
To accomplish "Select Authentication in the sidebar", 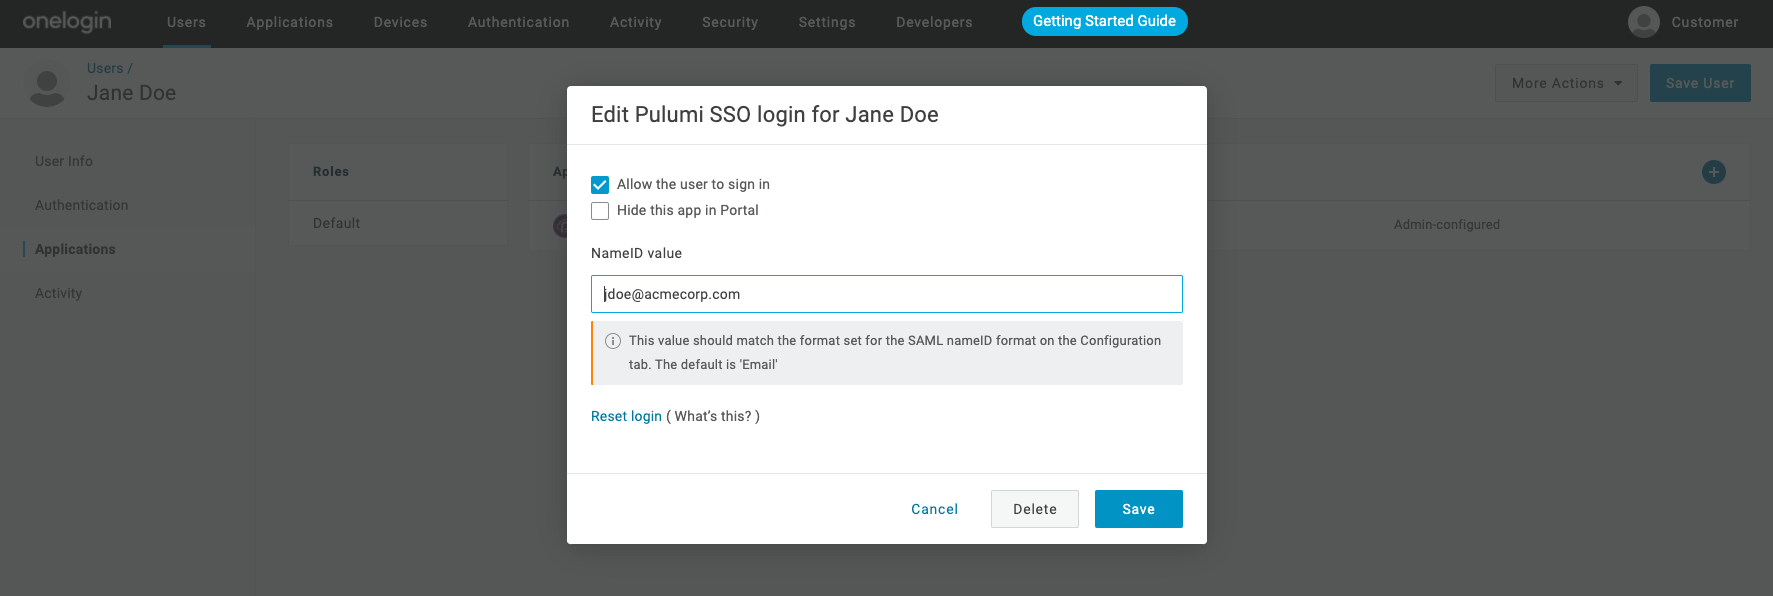I will [x=82, y=205].
